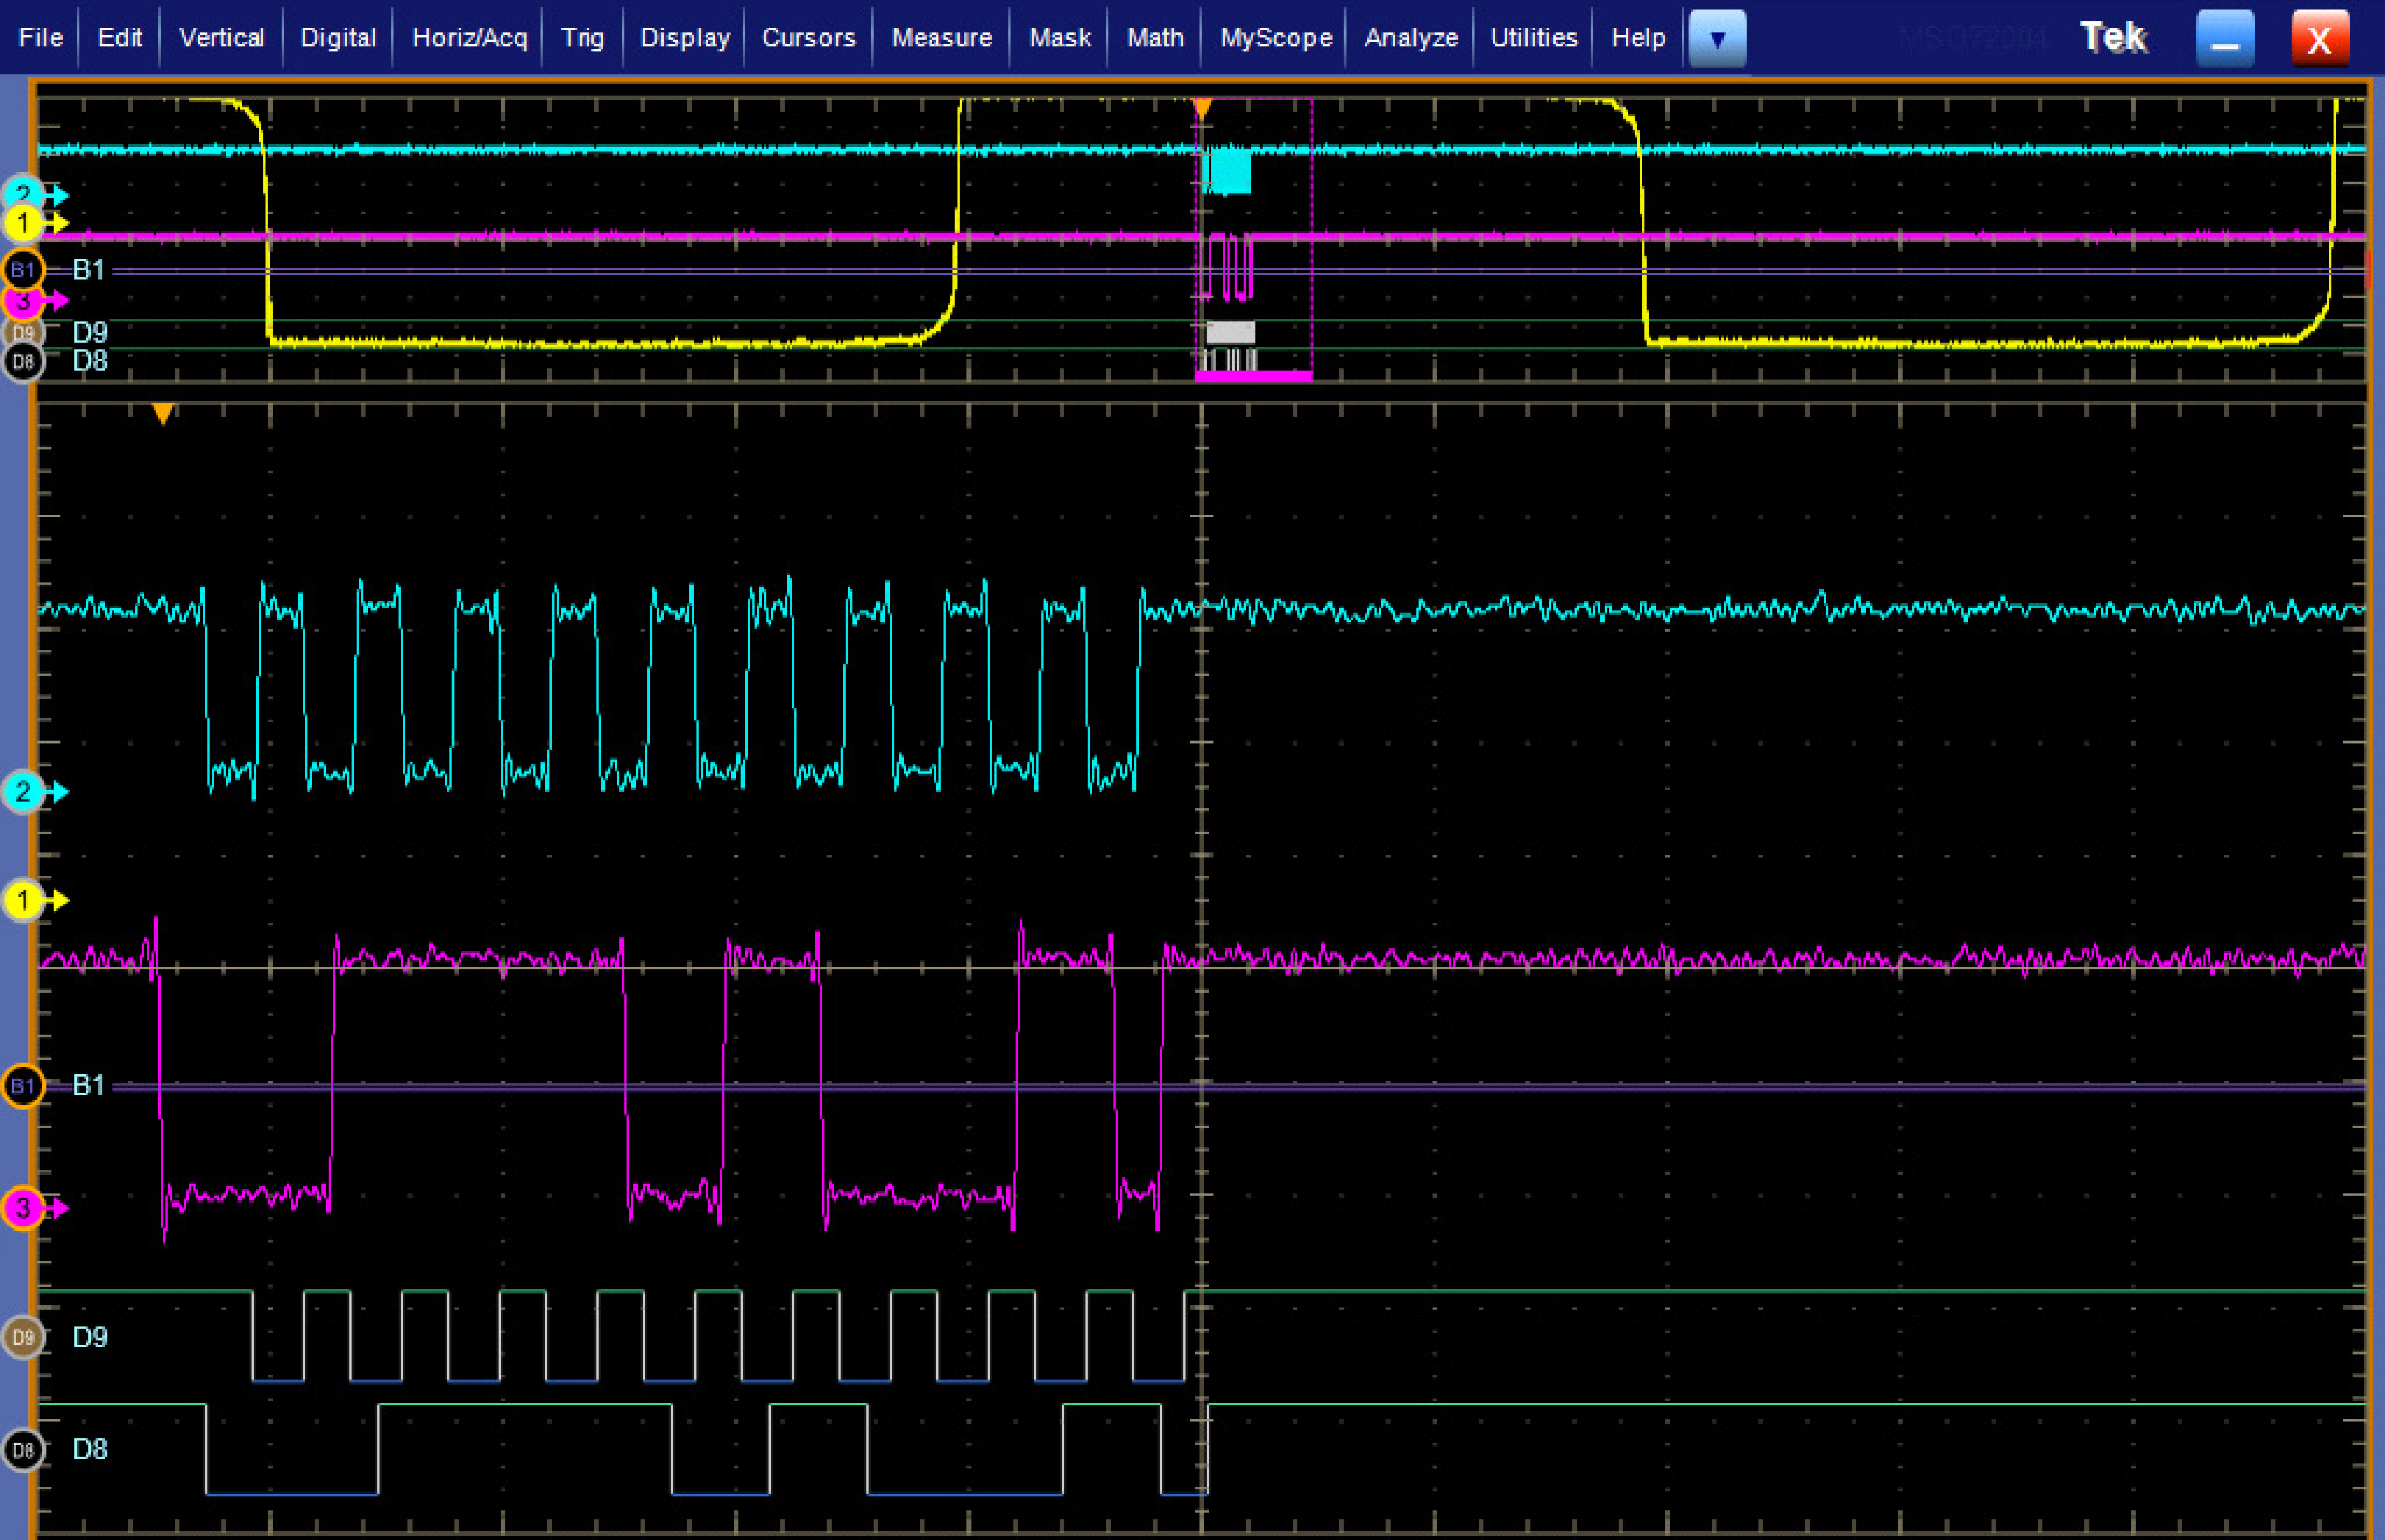Toggle the D9 badge in the overview strip
This screenshot has height=1540, width=2385.
tap(25, 332)
